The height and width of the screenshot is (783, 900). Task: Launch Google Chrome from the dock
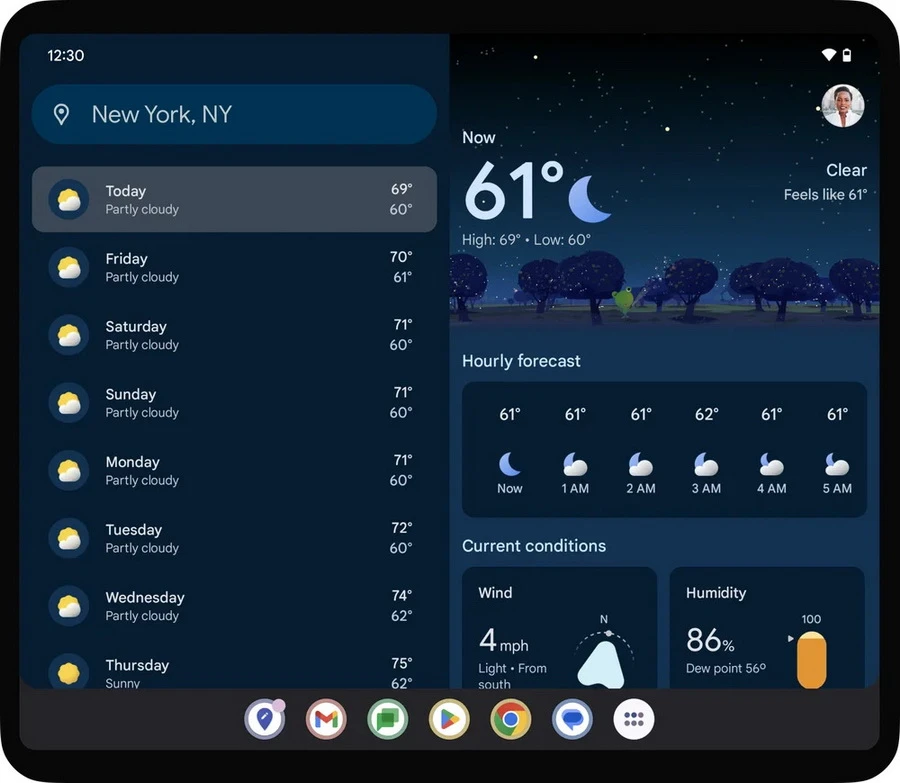[510, 719]
